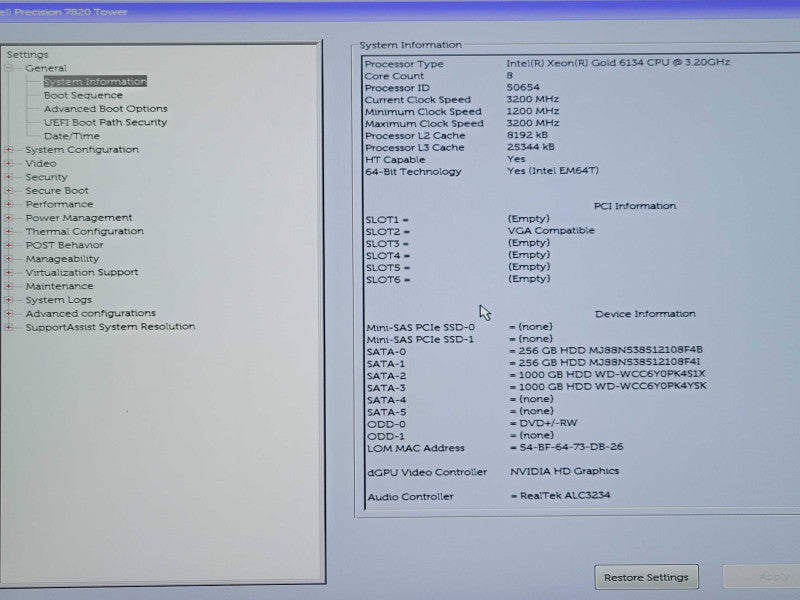Select Power Management tree label
The height and width of the screenshot is (600, 800).
click(x=79, y=218)
